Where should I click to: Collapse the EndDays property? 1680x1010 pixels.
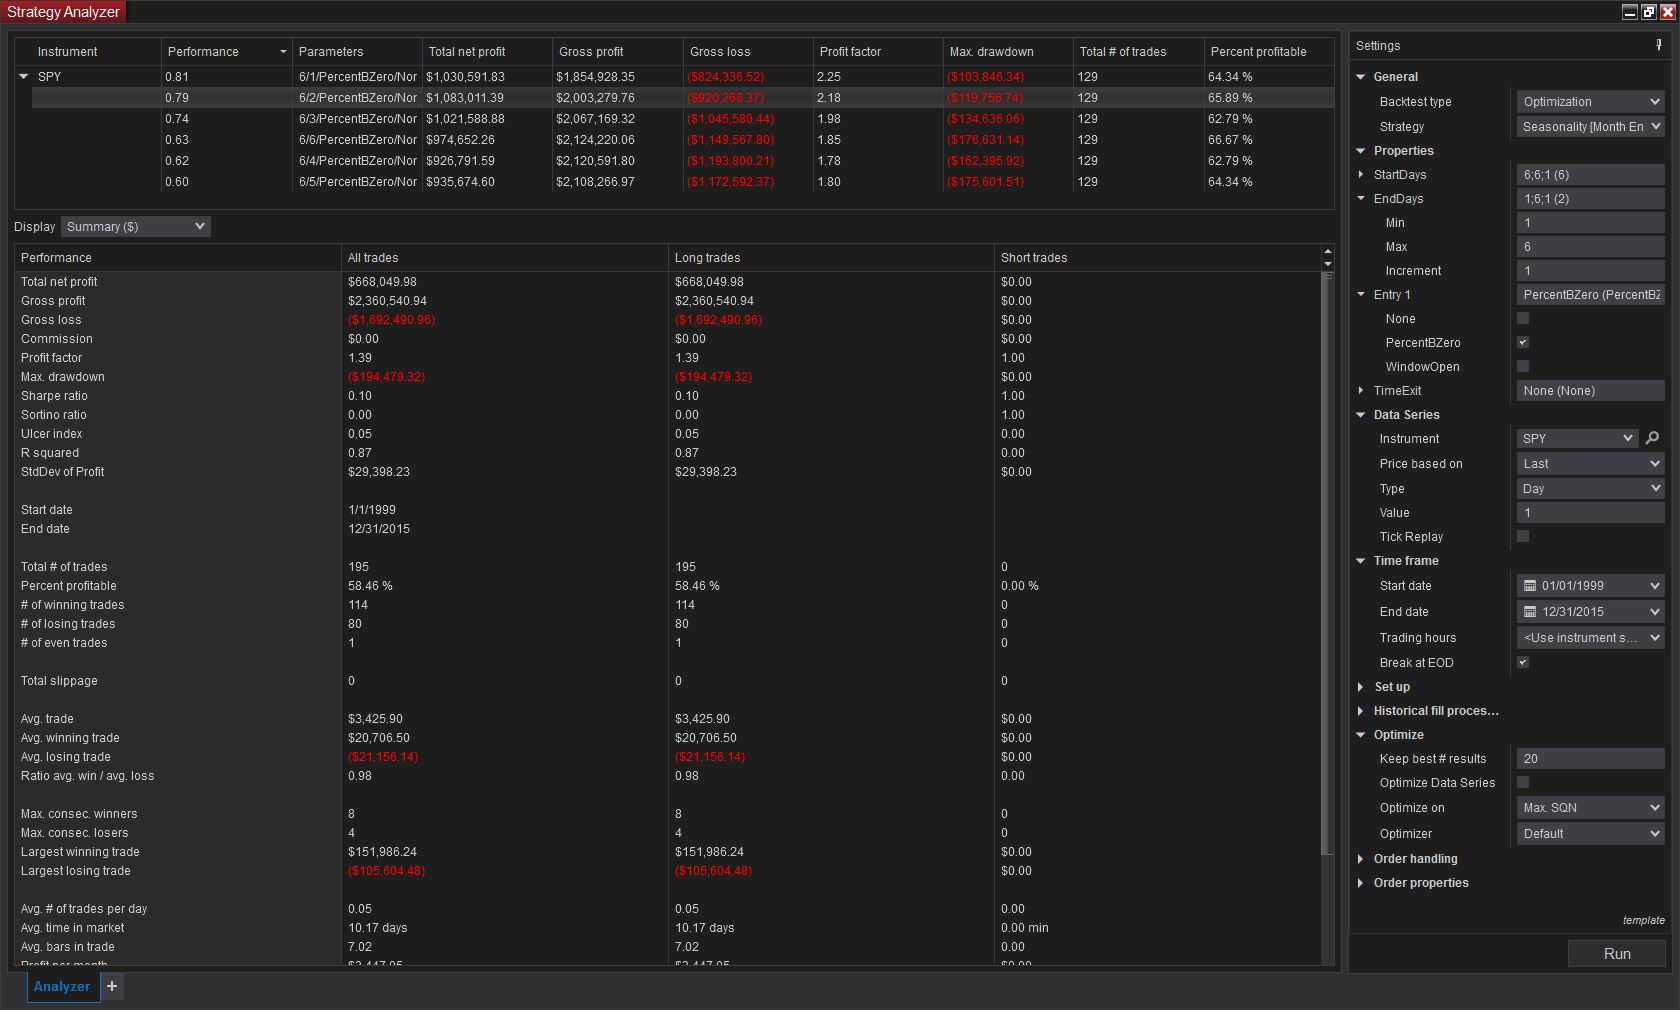click(x=1361, y=199)
